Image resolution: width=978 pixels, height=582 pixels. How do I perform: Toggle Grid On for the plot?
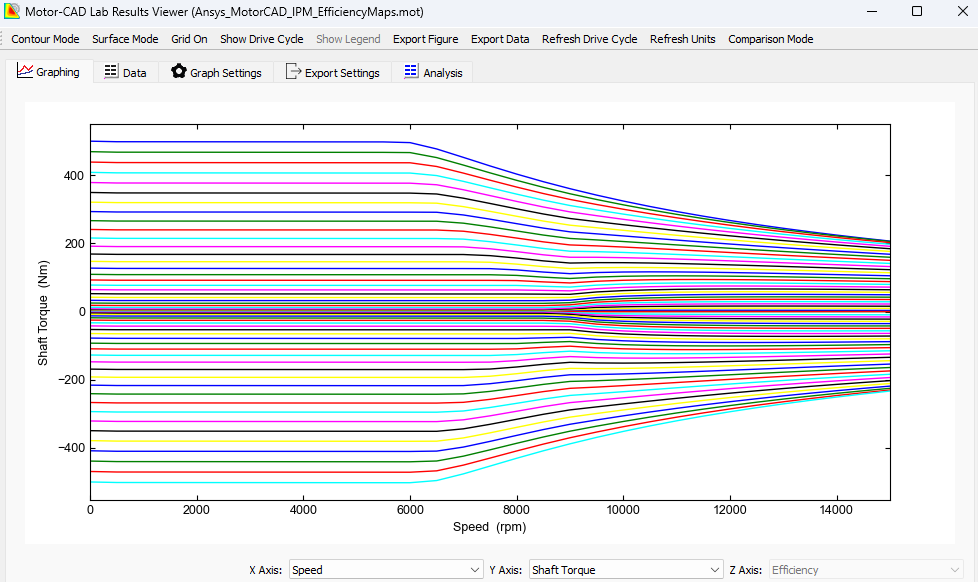coord(188,39)
